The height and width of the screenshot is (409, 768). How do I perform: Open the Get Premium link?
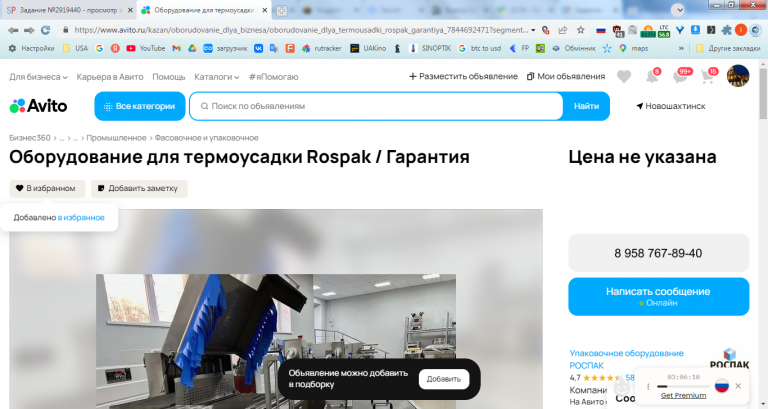click(683, 395)
